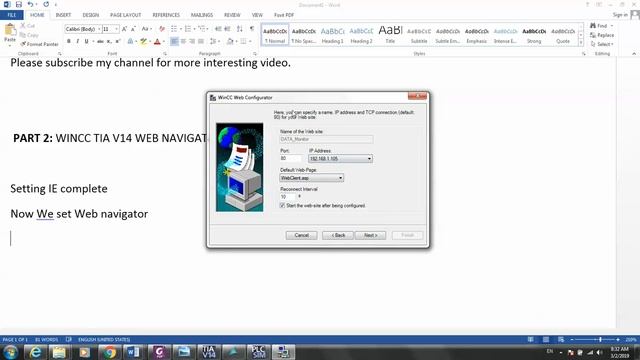Align text right
Screen dimensions: 640x360
[192, 41]
